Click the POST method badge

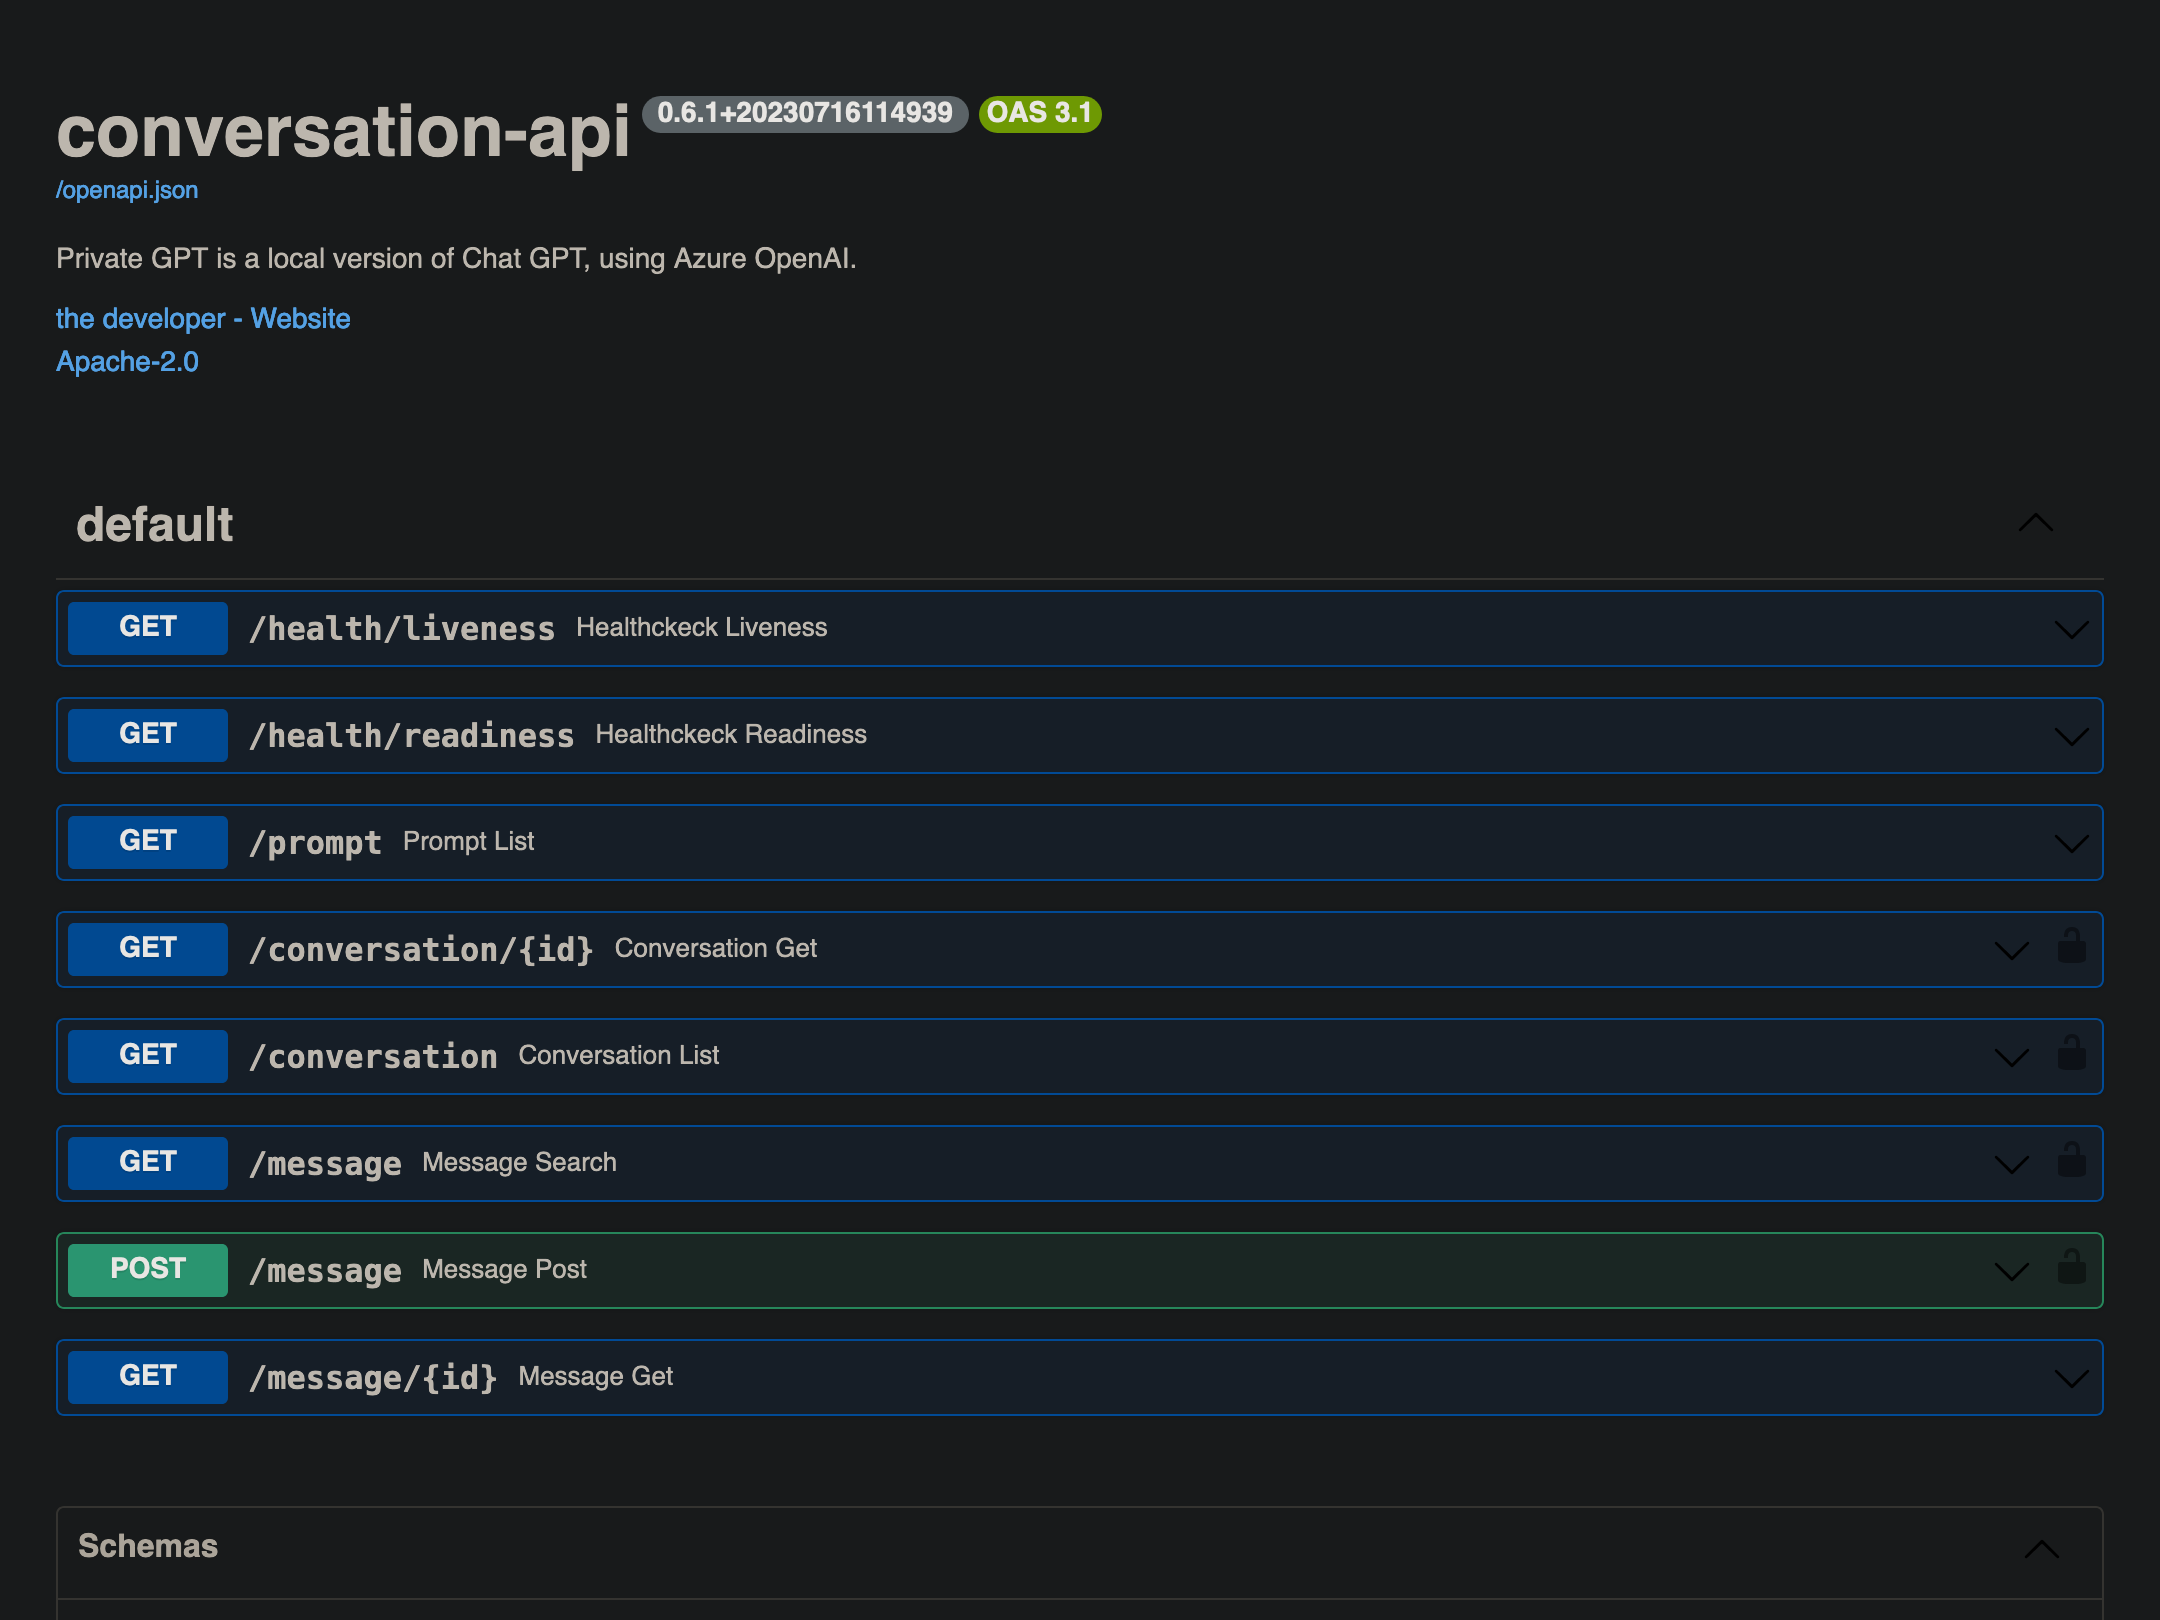(148, 1269)
